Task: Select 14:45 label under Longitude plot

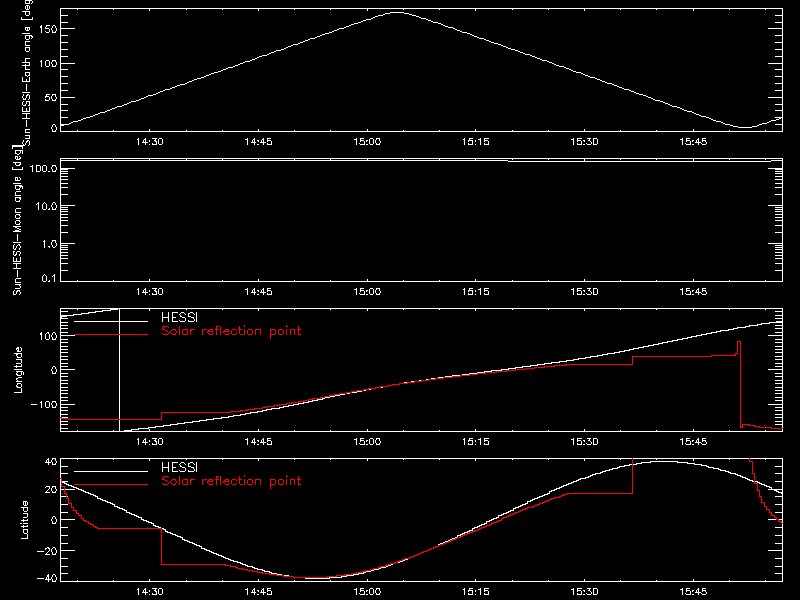Action: click(258, 441)
